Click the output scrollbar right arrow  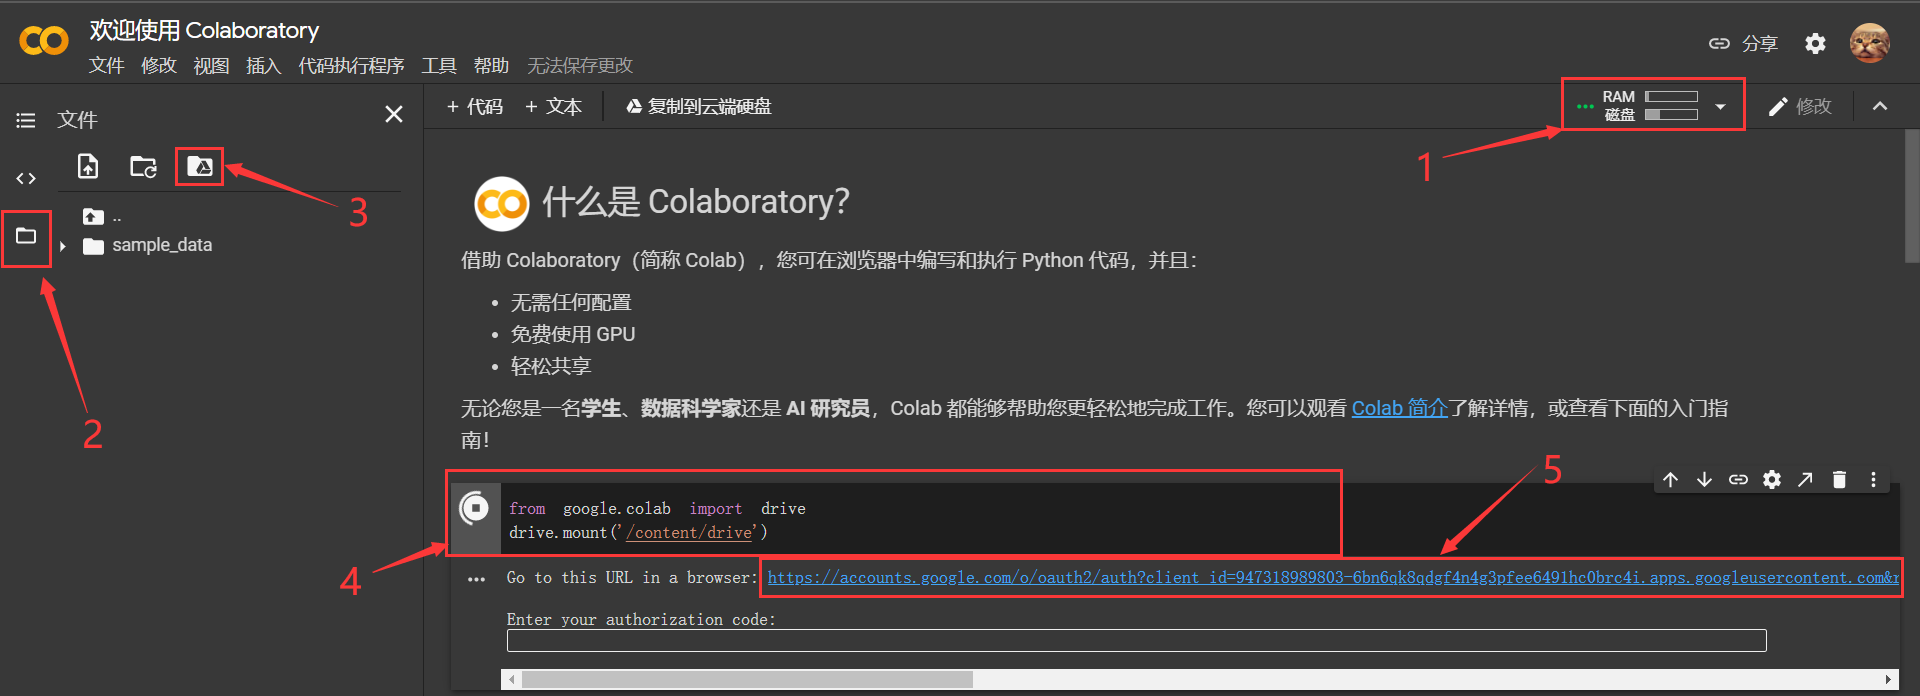[x=1888, y=679]
